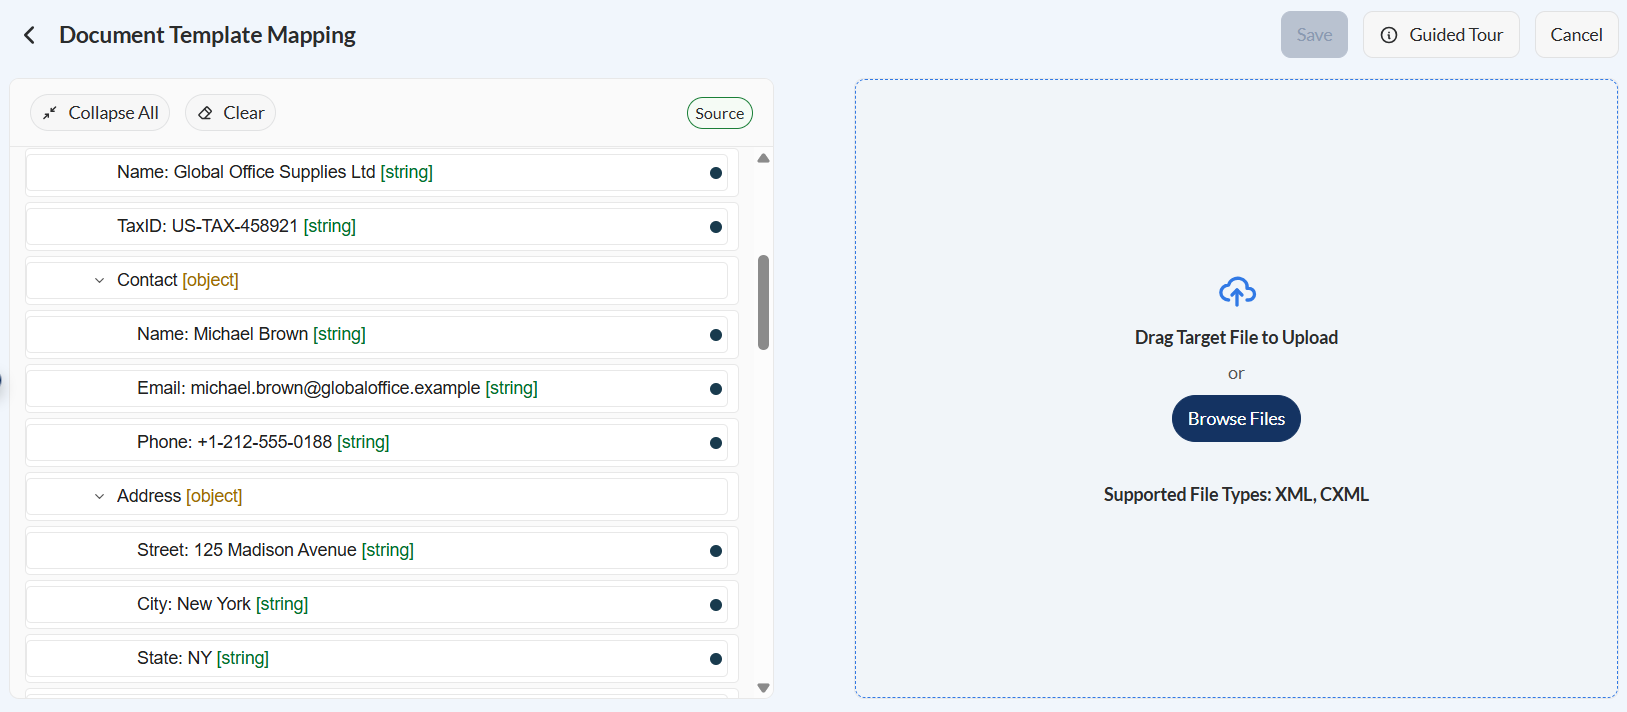Screen dimensions: 1627x712
Task: Collapse the Contact object node
Action: point(99,281)
